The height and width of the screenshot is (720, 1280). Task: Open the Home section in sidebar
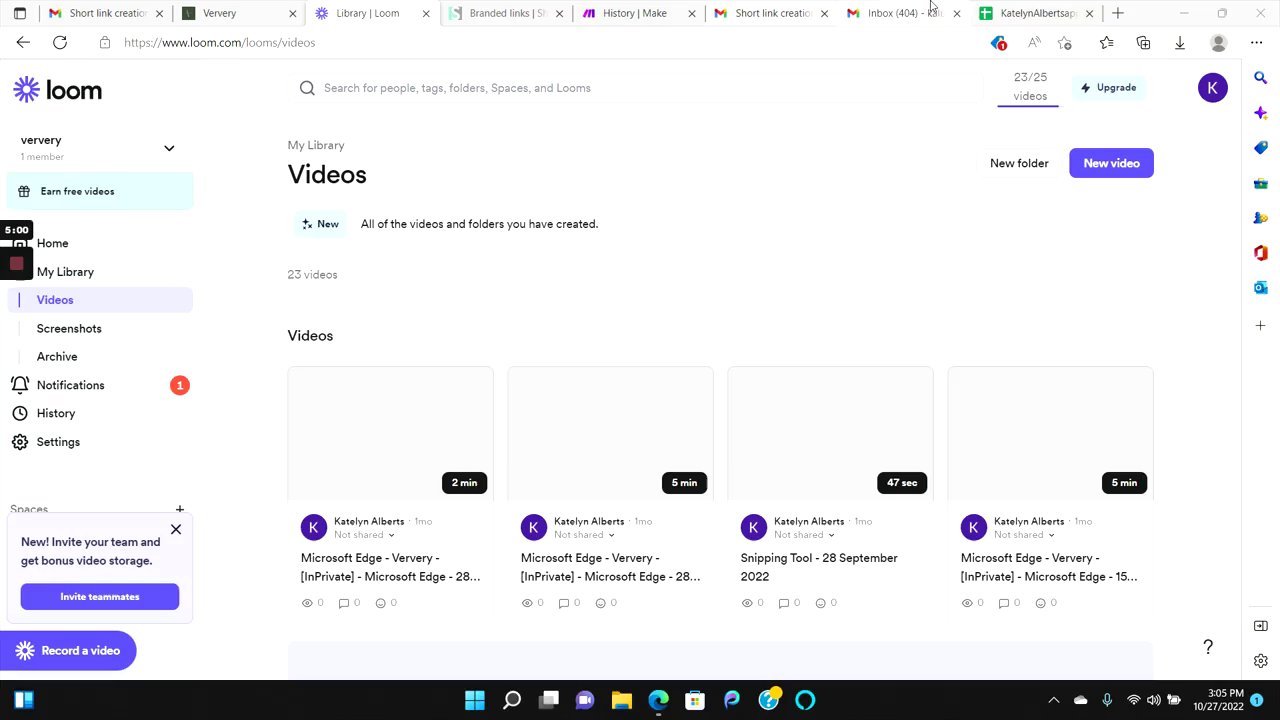[x=52, y=243]
